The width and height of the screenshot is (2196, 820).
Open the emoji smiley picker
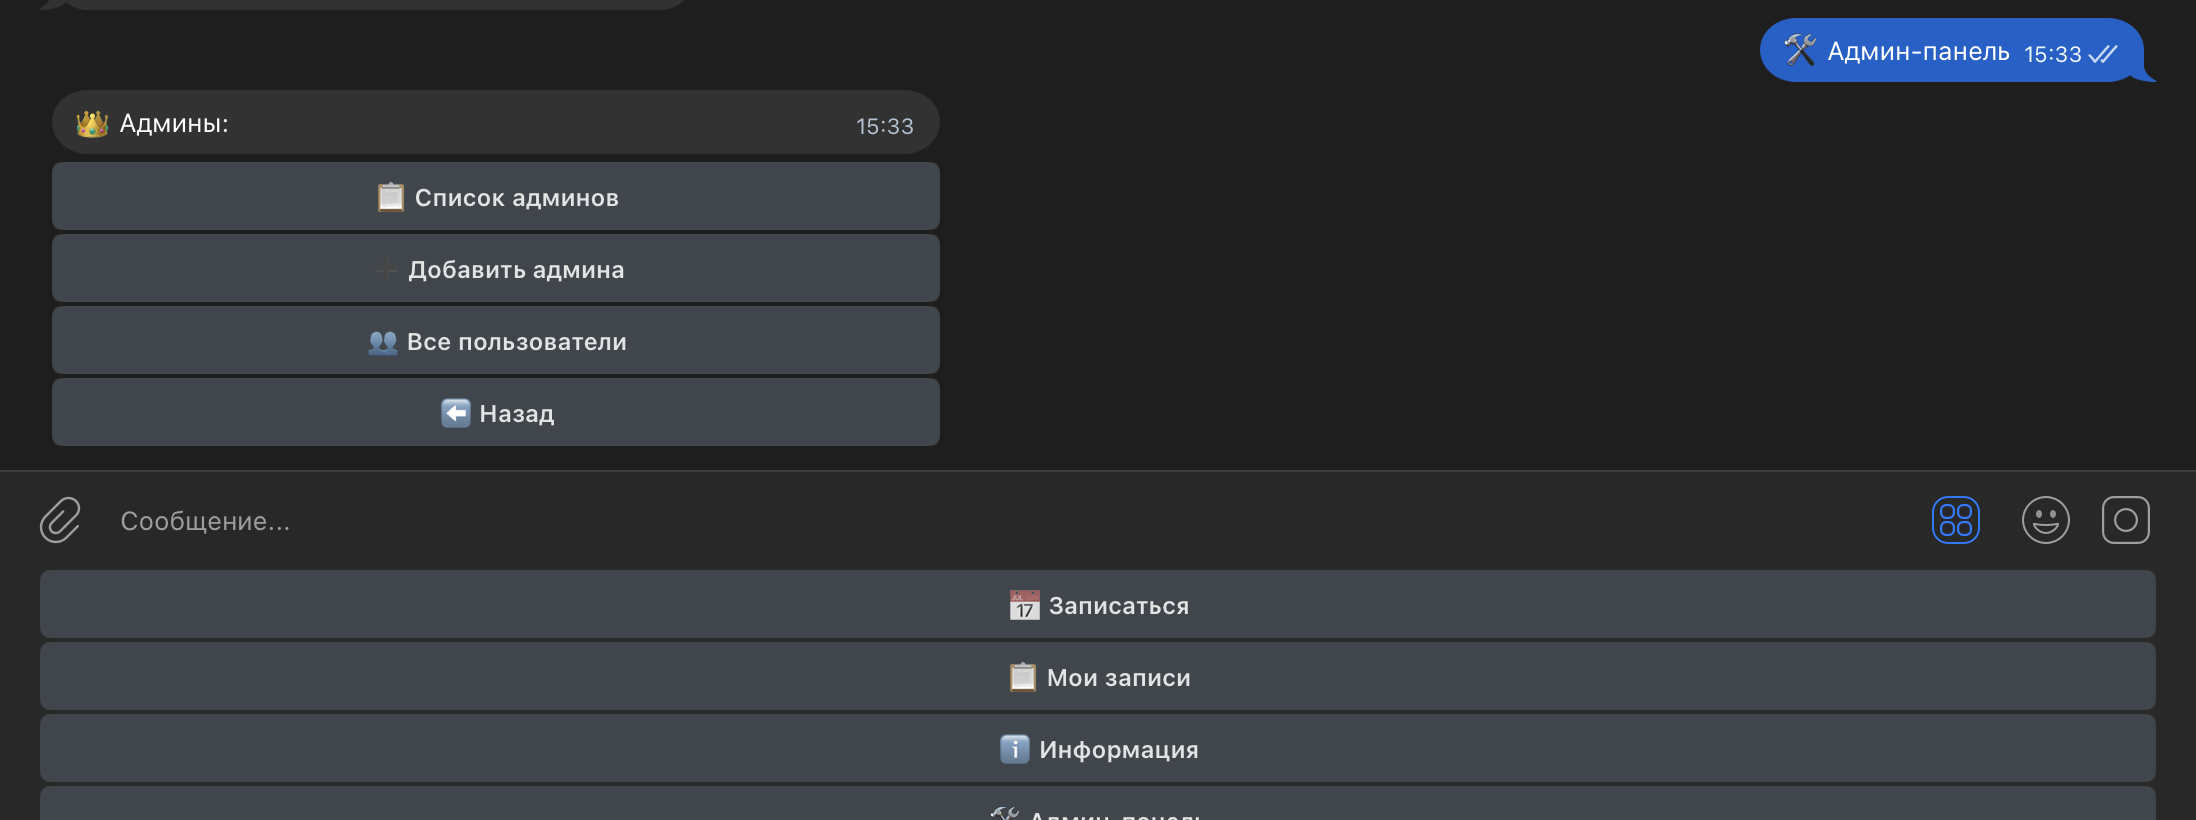pyautogui.click(x=2045, y=520)
